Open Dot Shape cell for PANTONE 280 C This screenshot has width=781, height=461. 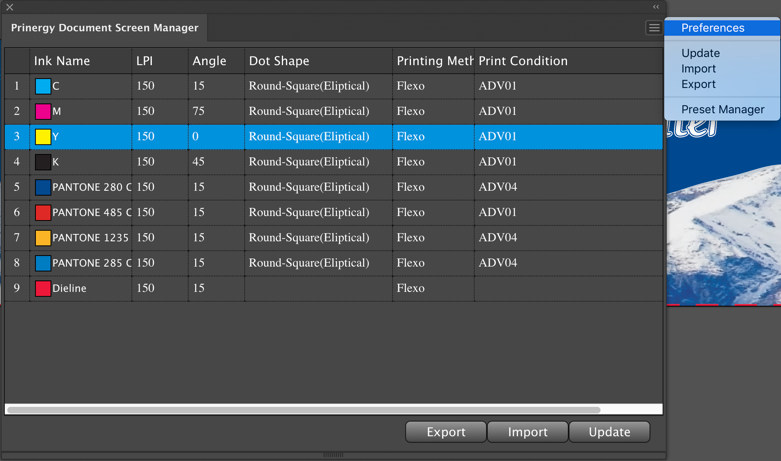(318, 187)
